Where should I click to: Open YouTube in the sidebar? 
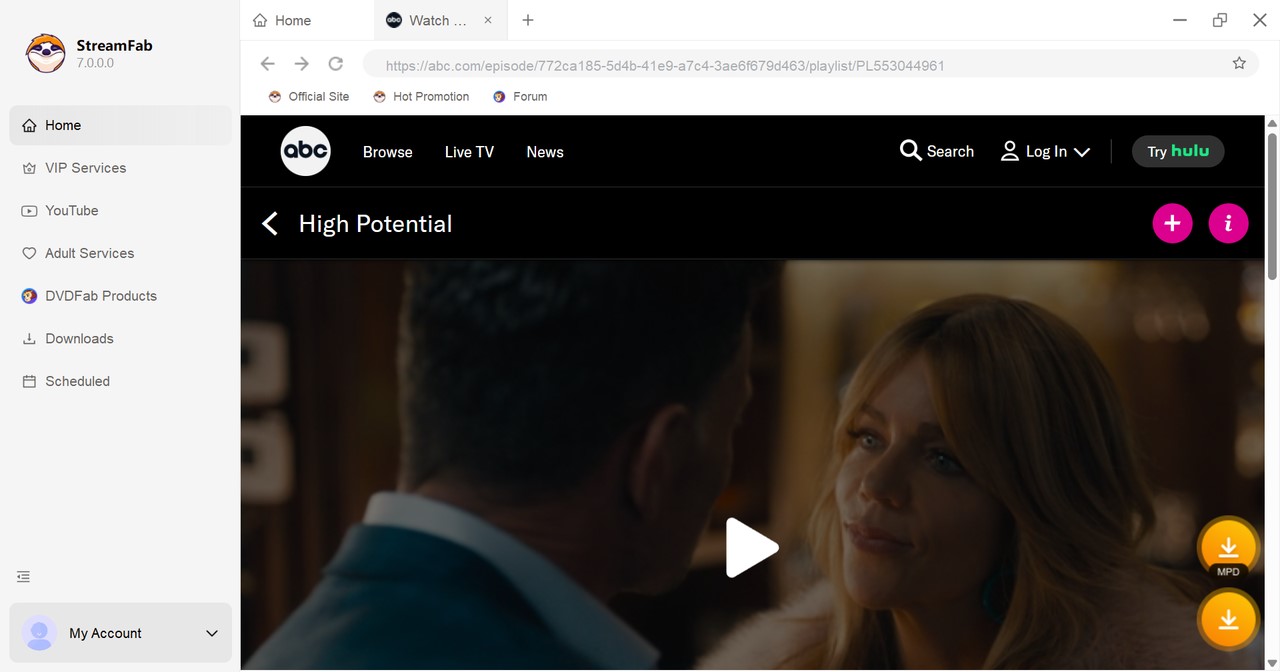(x=71, y=211)
